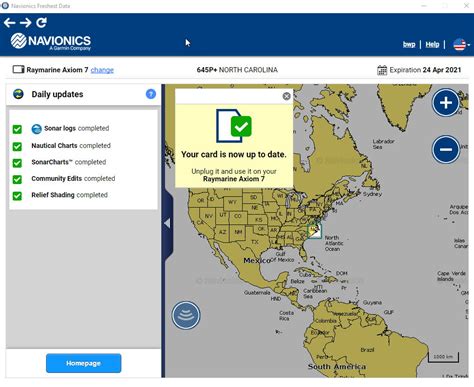Viewport: 474px width, 387px height.
Task: Open the bwp account link
Action: [x=409, y=44]
